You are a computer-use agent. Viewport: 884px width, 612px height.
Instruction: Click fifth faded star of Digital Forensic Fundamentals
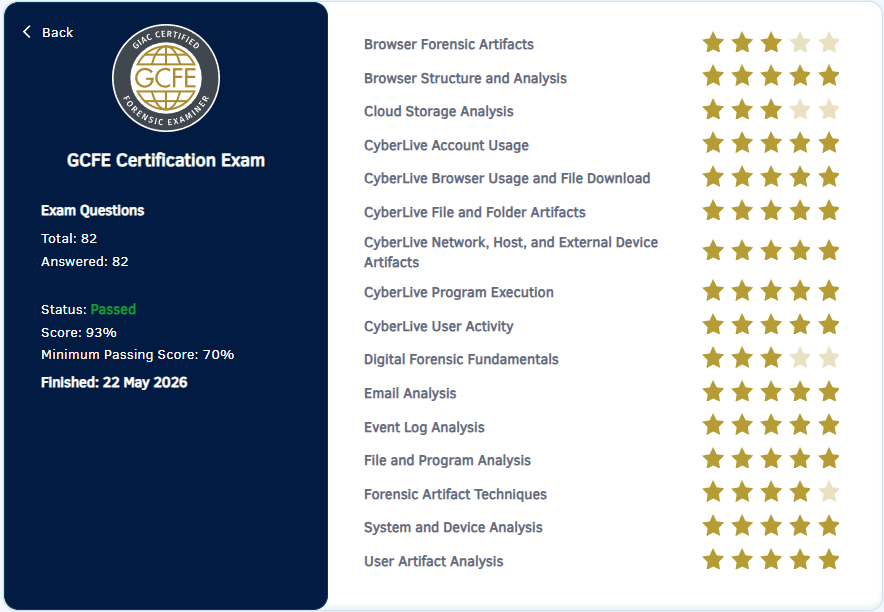(x=829, y=358)
